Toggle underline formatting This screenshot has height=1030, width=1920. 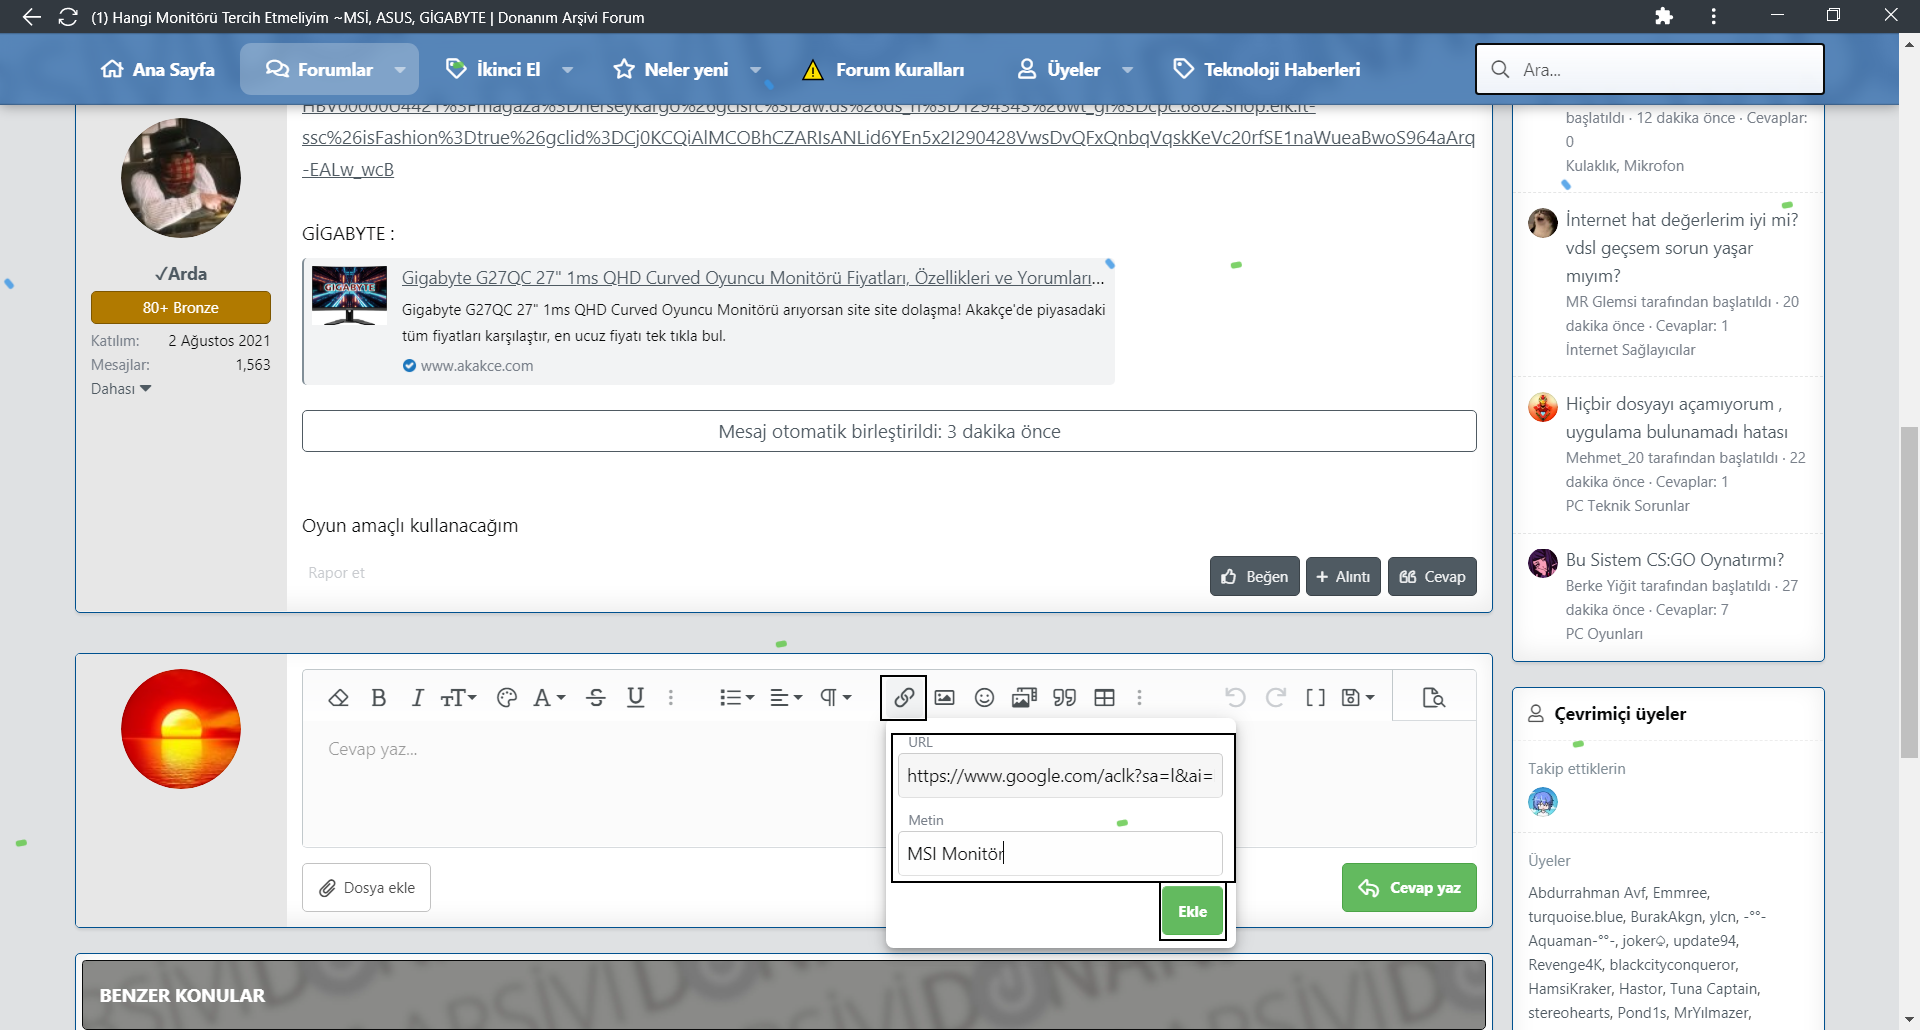[x=635, y=698]
